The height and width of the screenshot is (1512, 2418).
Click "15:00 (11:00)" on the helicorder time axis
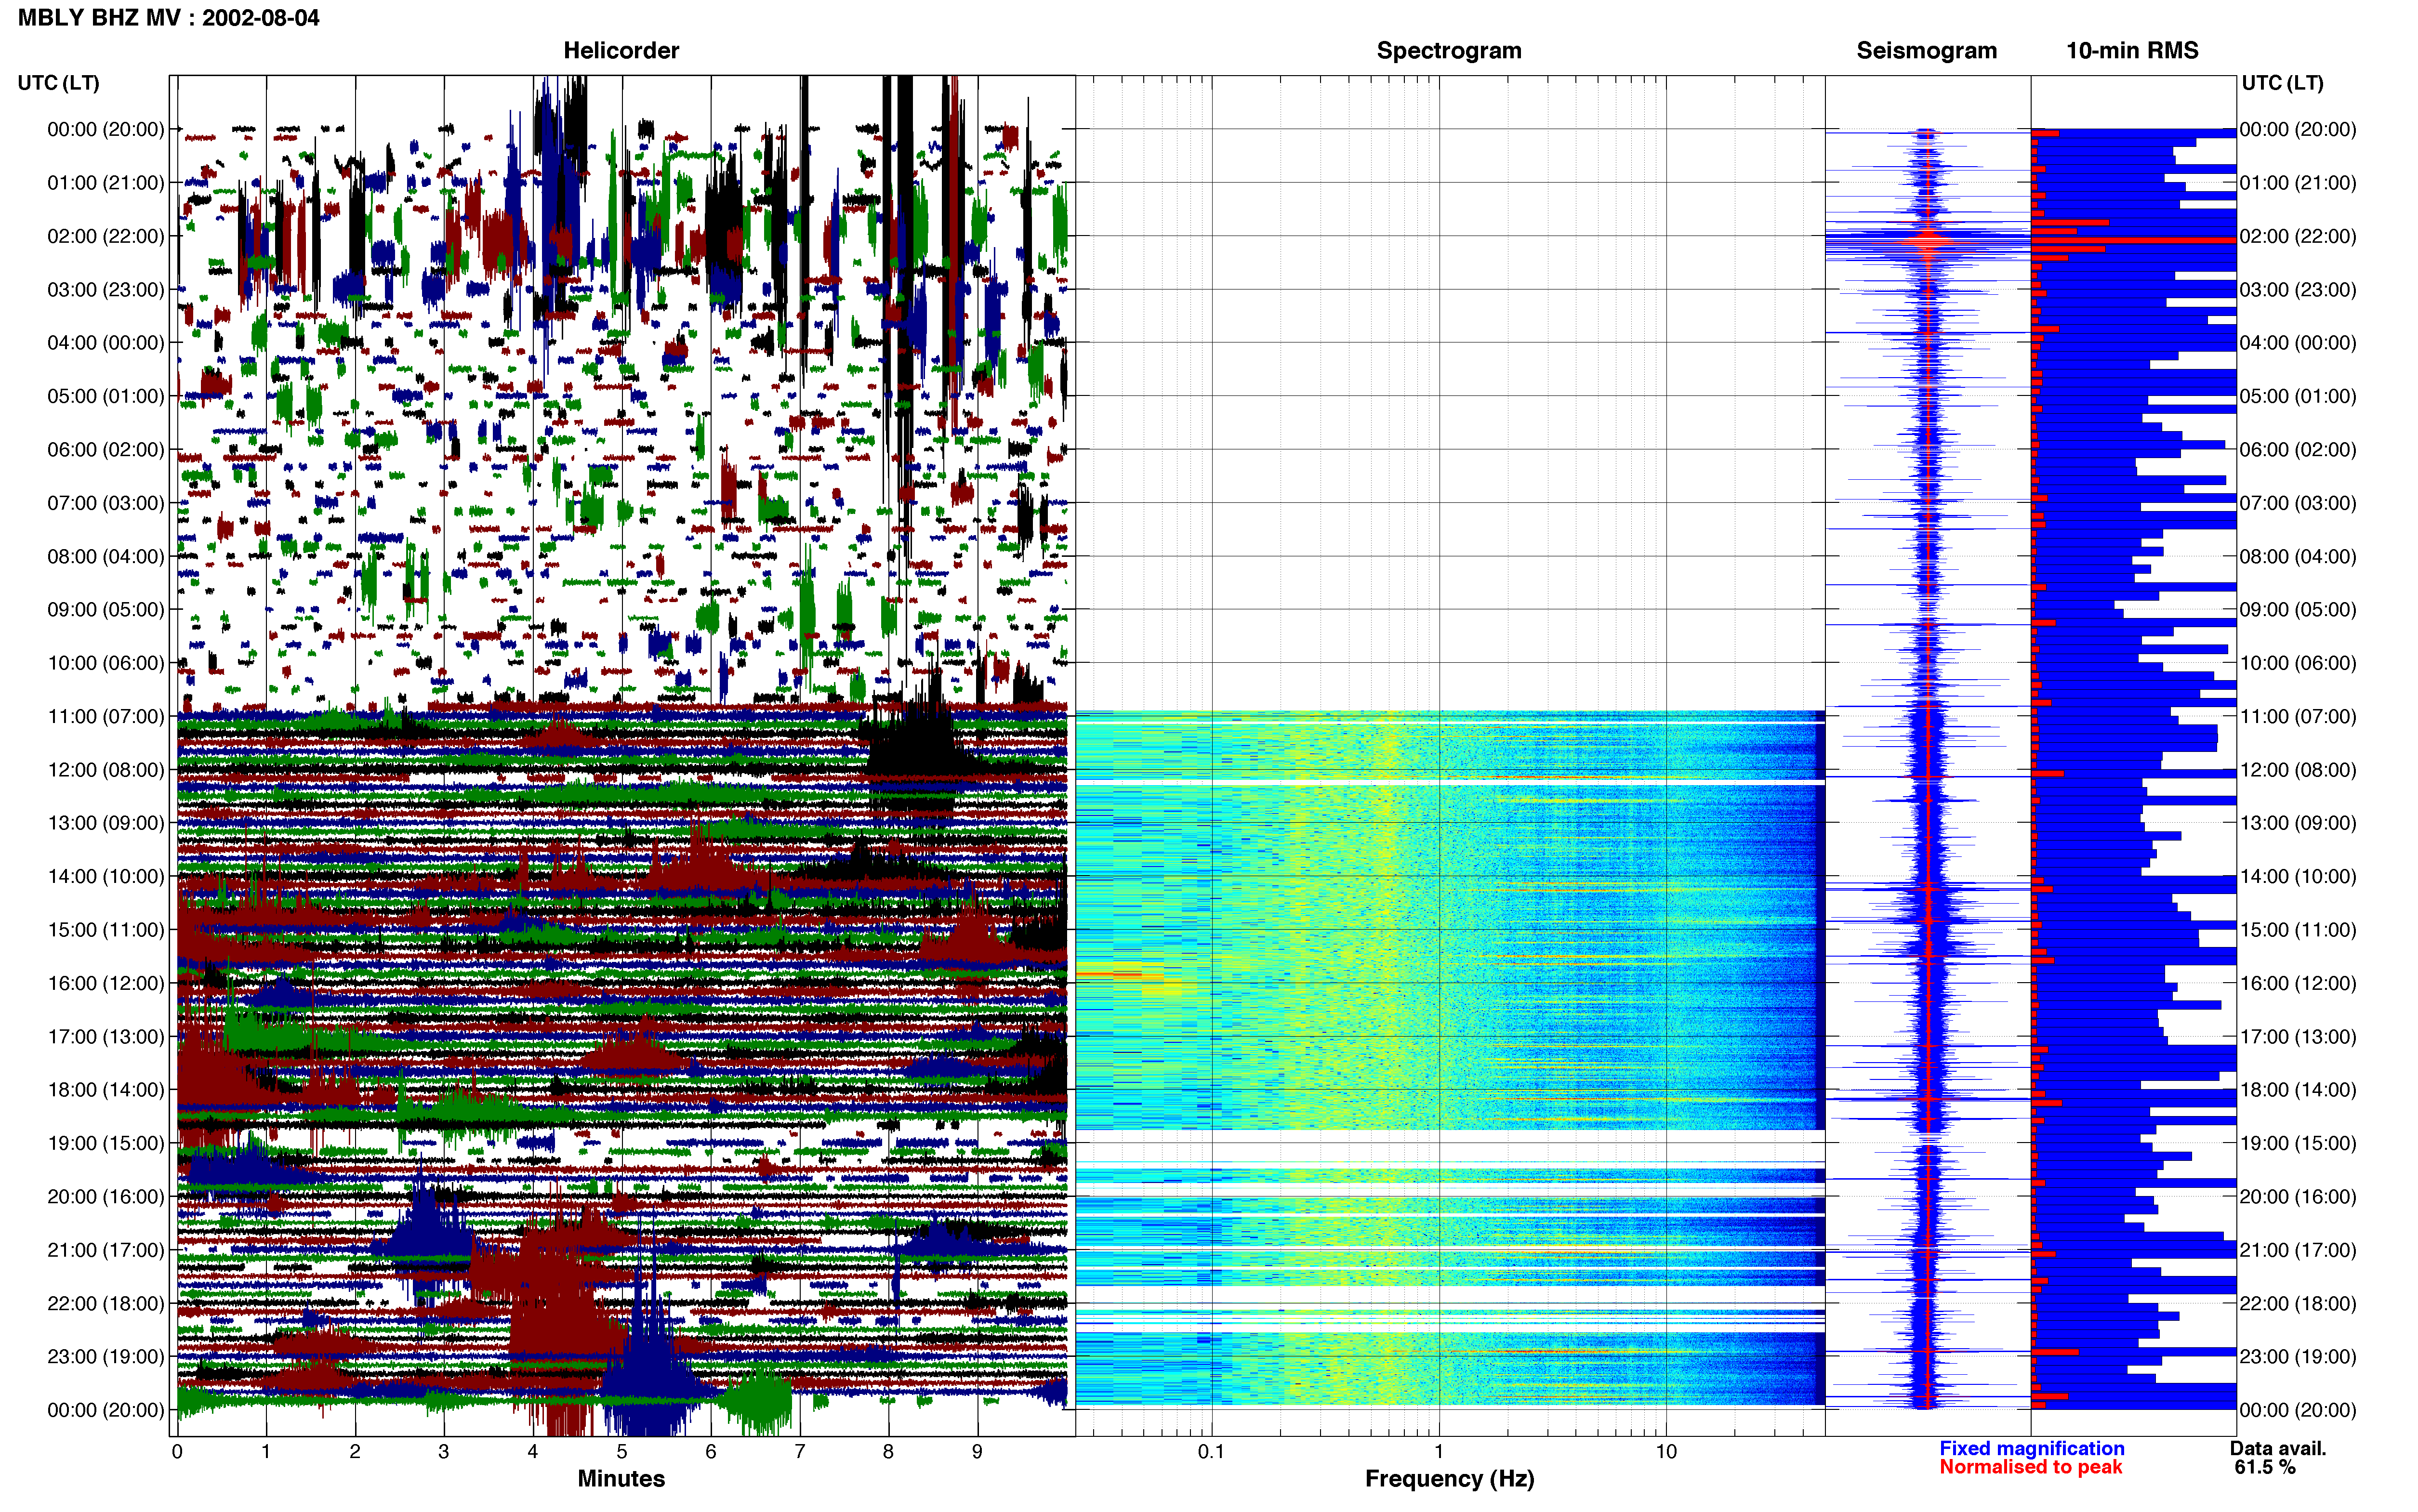click(106, 930)
